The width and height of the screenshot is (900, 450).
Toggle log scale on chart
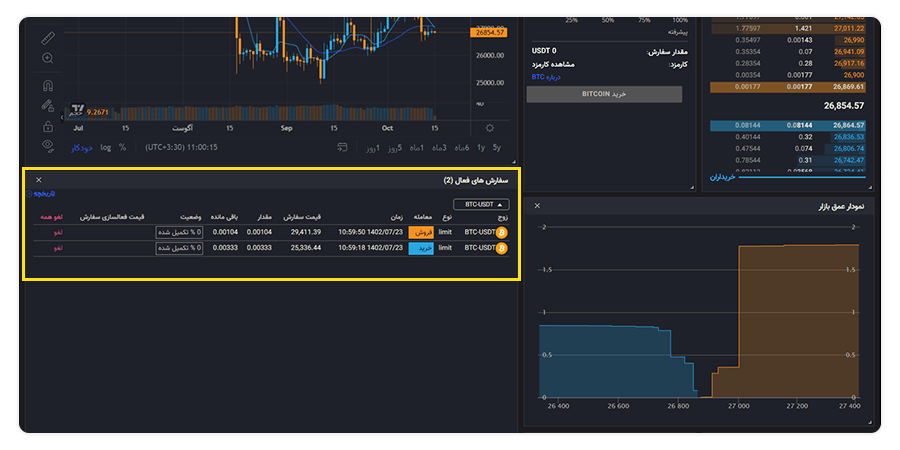tap(106, 148)
